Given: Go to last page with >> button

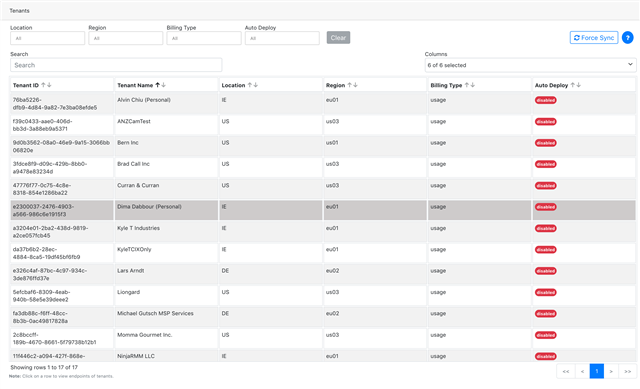Looking at the screenshot, I should pyautogui.click(x=627, y=371).
